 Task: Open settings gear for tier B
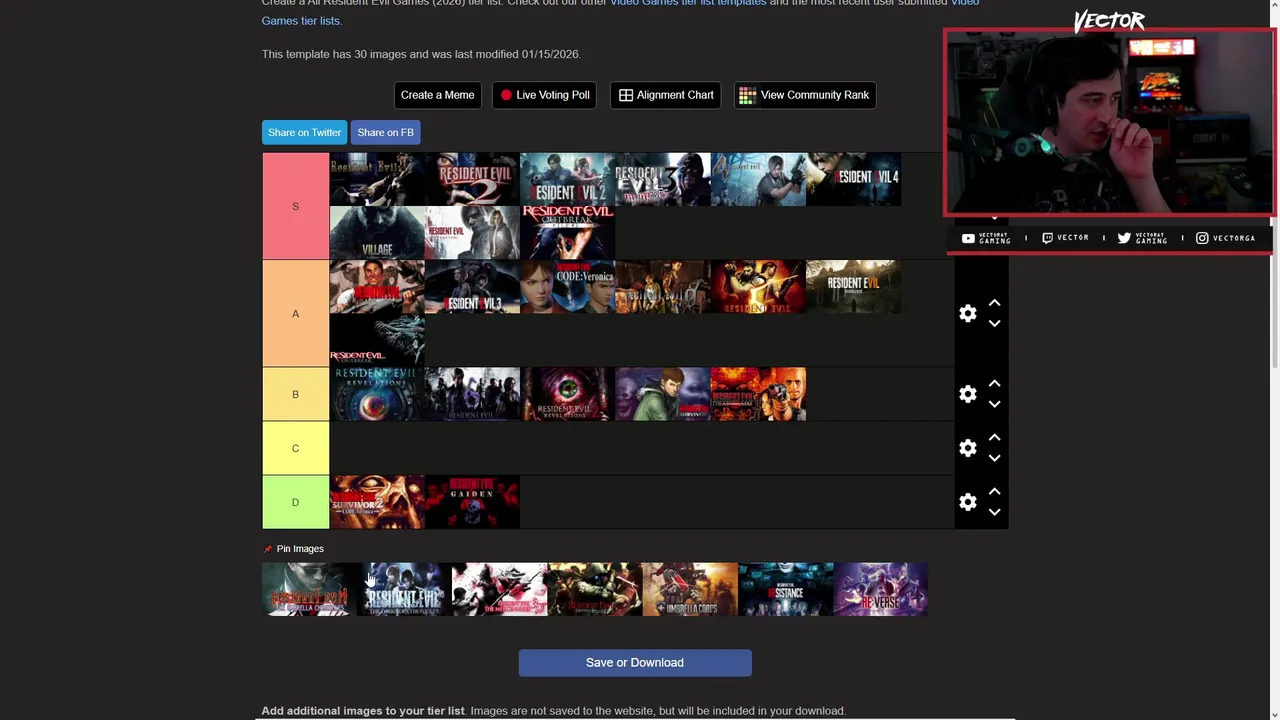[967, 394]
